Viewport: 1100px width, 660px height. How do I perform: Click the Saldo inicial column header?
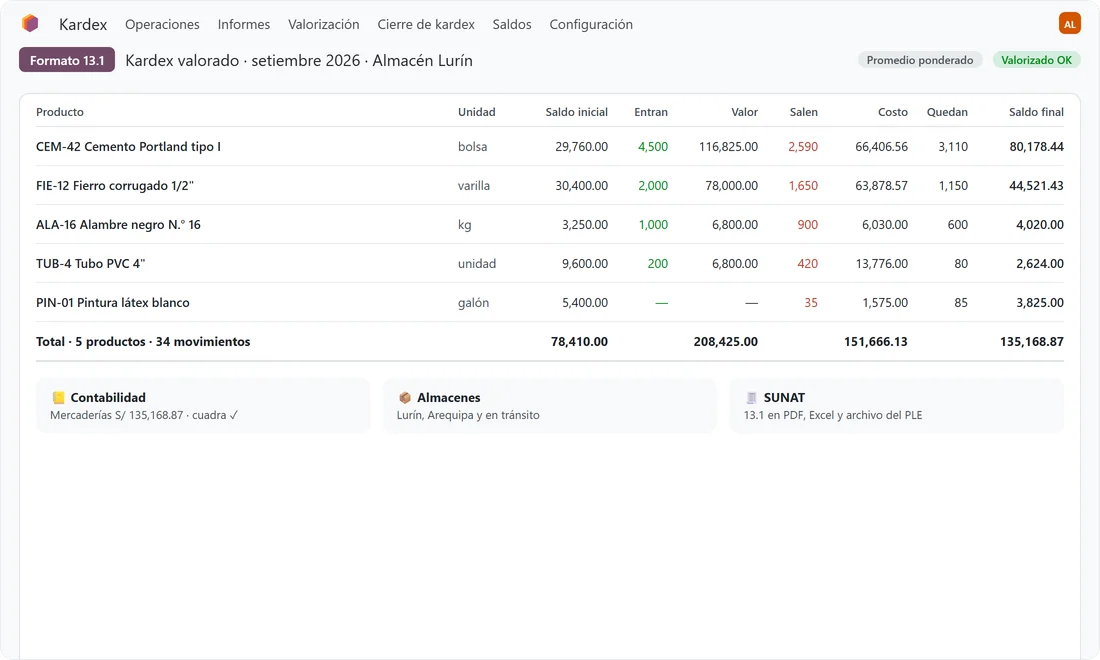click(577, 112)
